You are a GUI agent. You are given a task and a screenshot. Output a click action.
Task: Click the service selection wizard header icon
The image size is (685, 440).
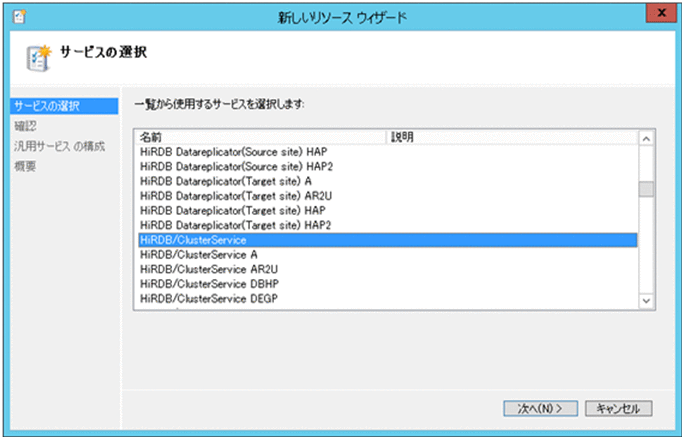click(39, 58)
